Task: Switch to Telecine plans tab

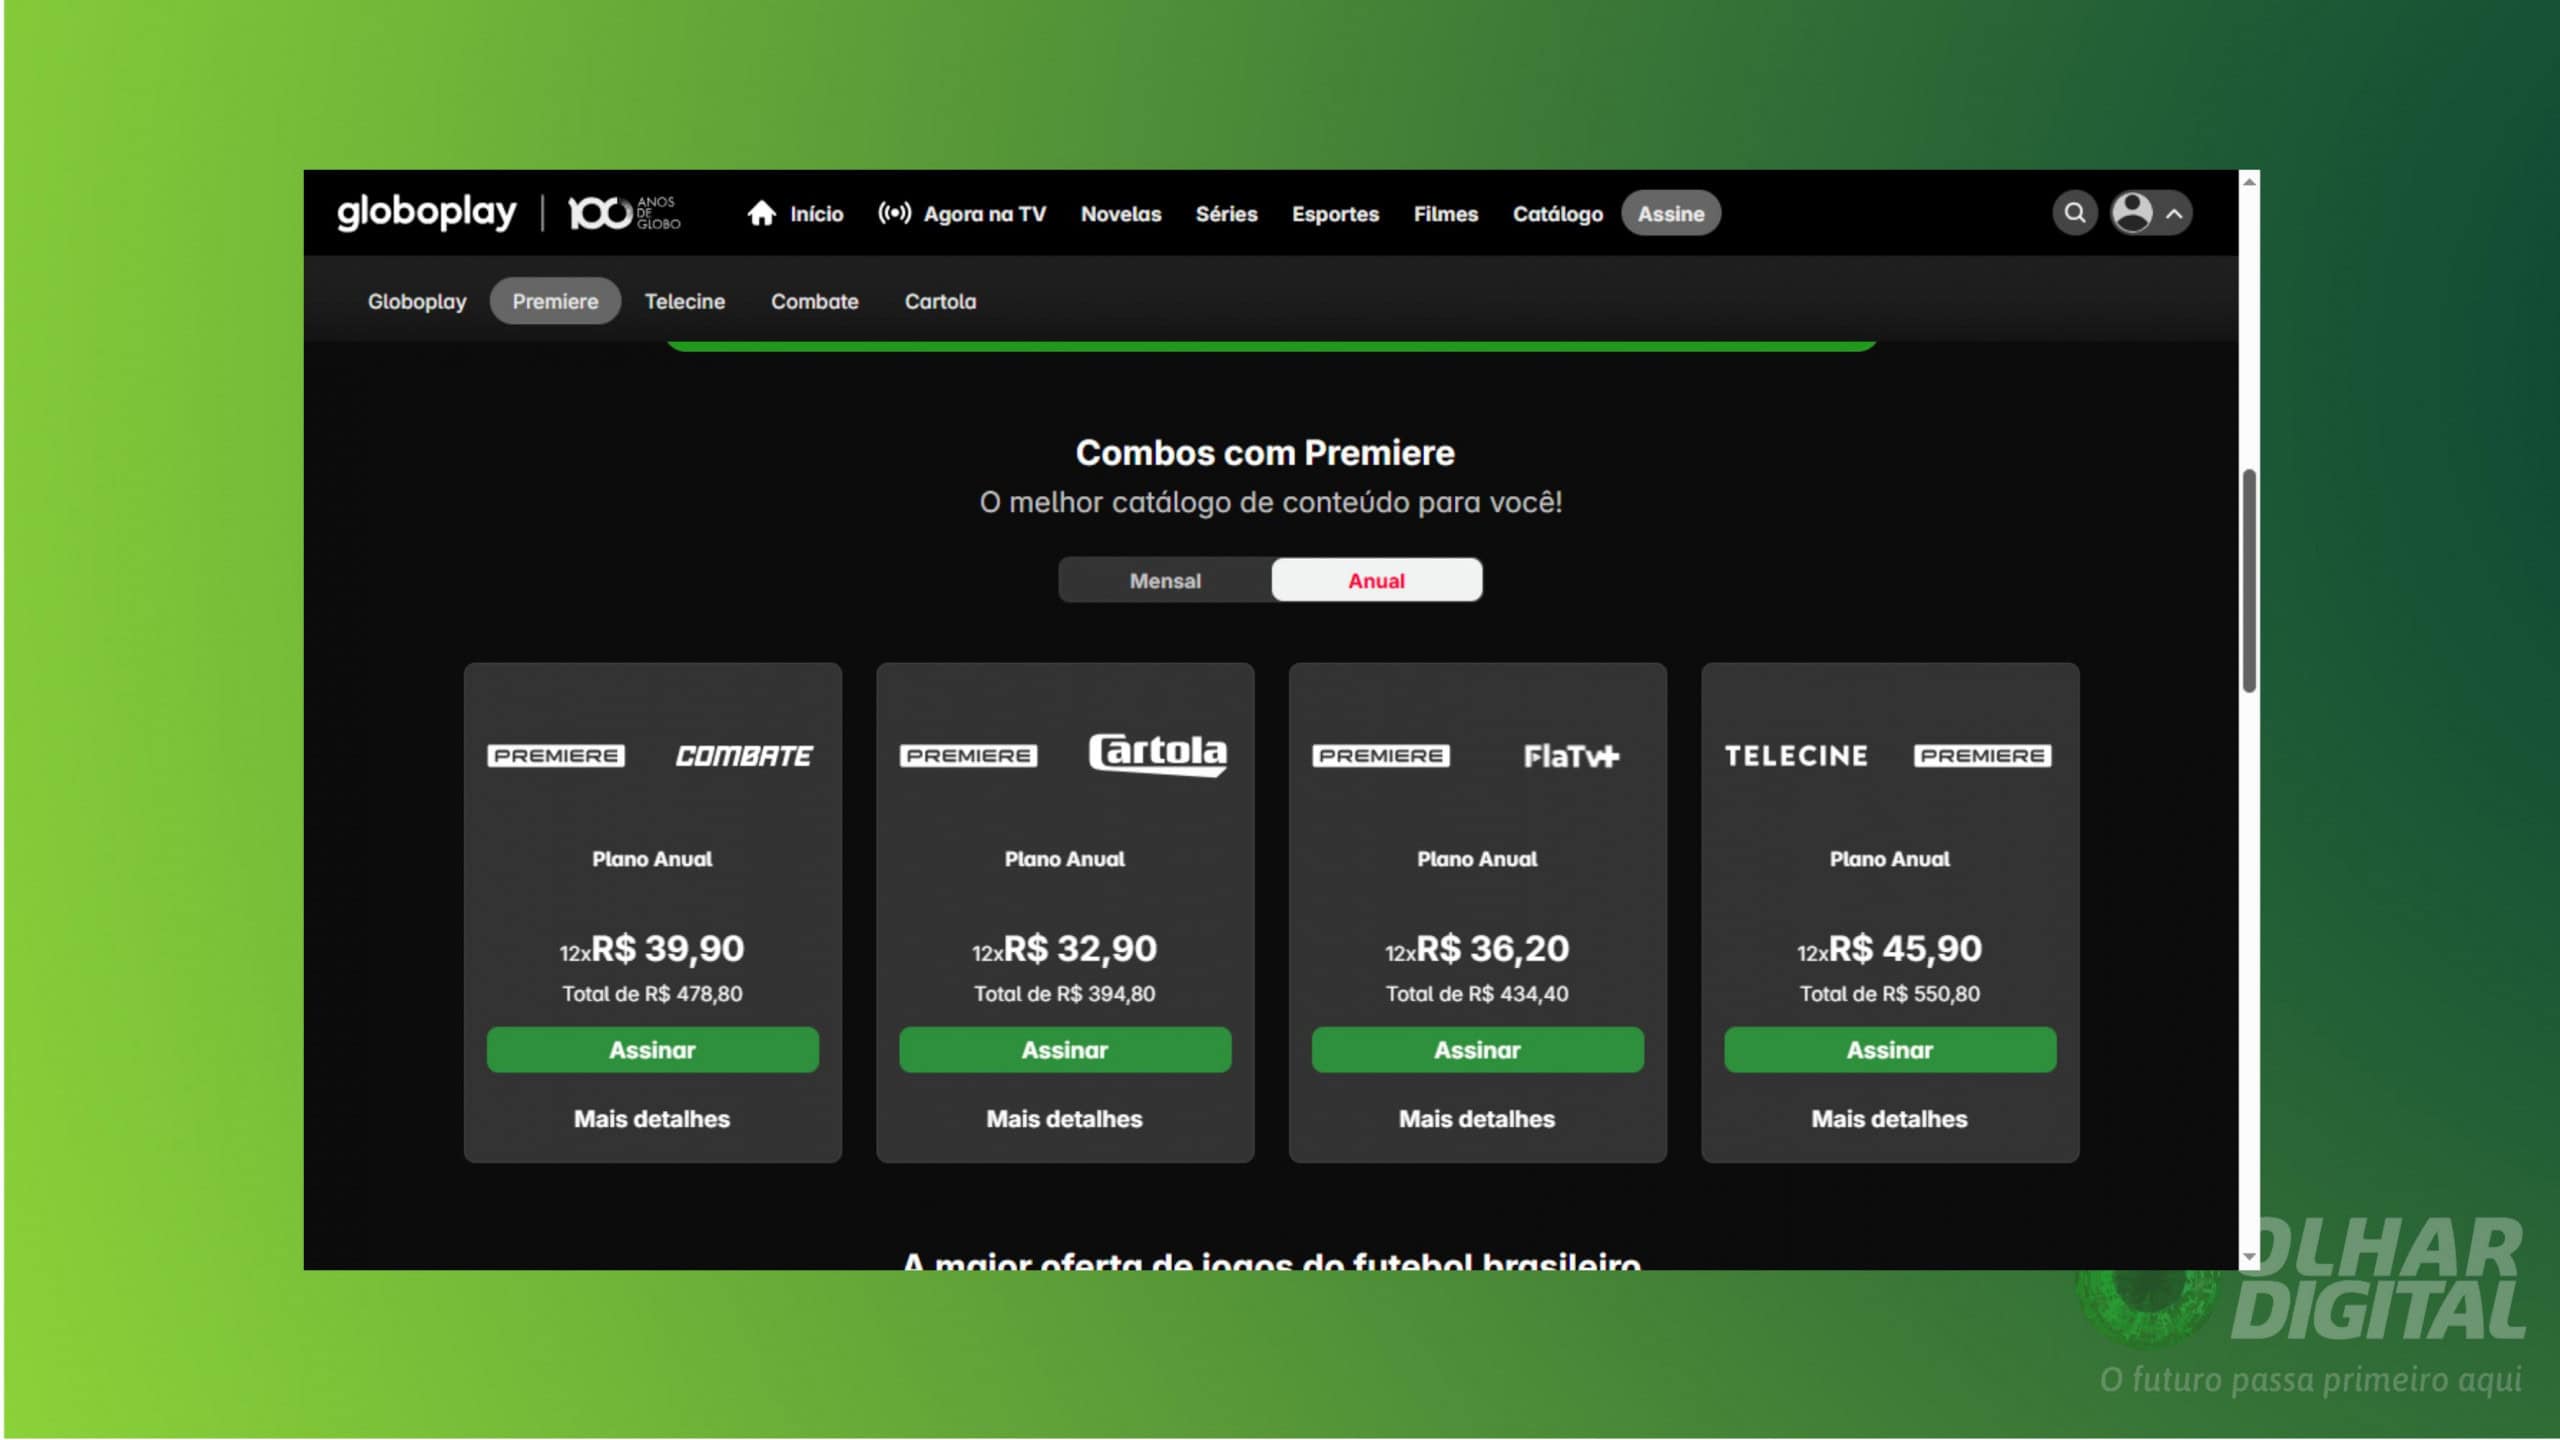Action: coord(684,301)
